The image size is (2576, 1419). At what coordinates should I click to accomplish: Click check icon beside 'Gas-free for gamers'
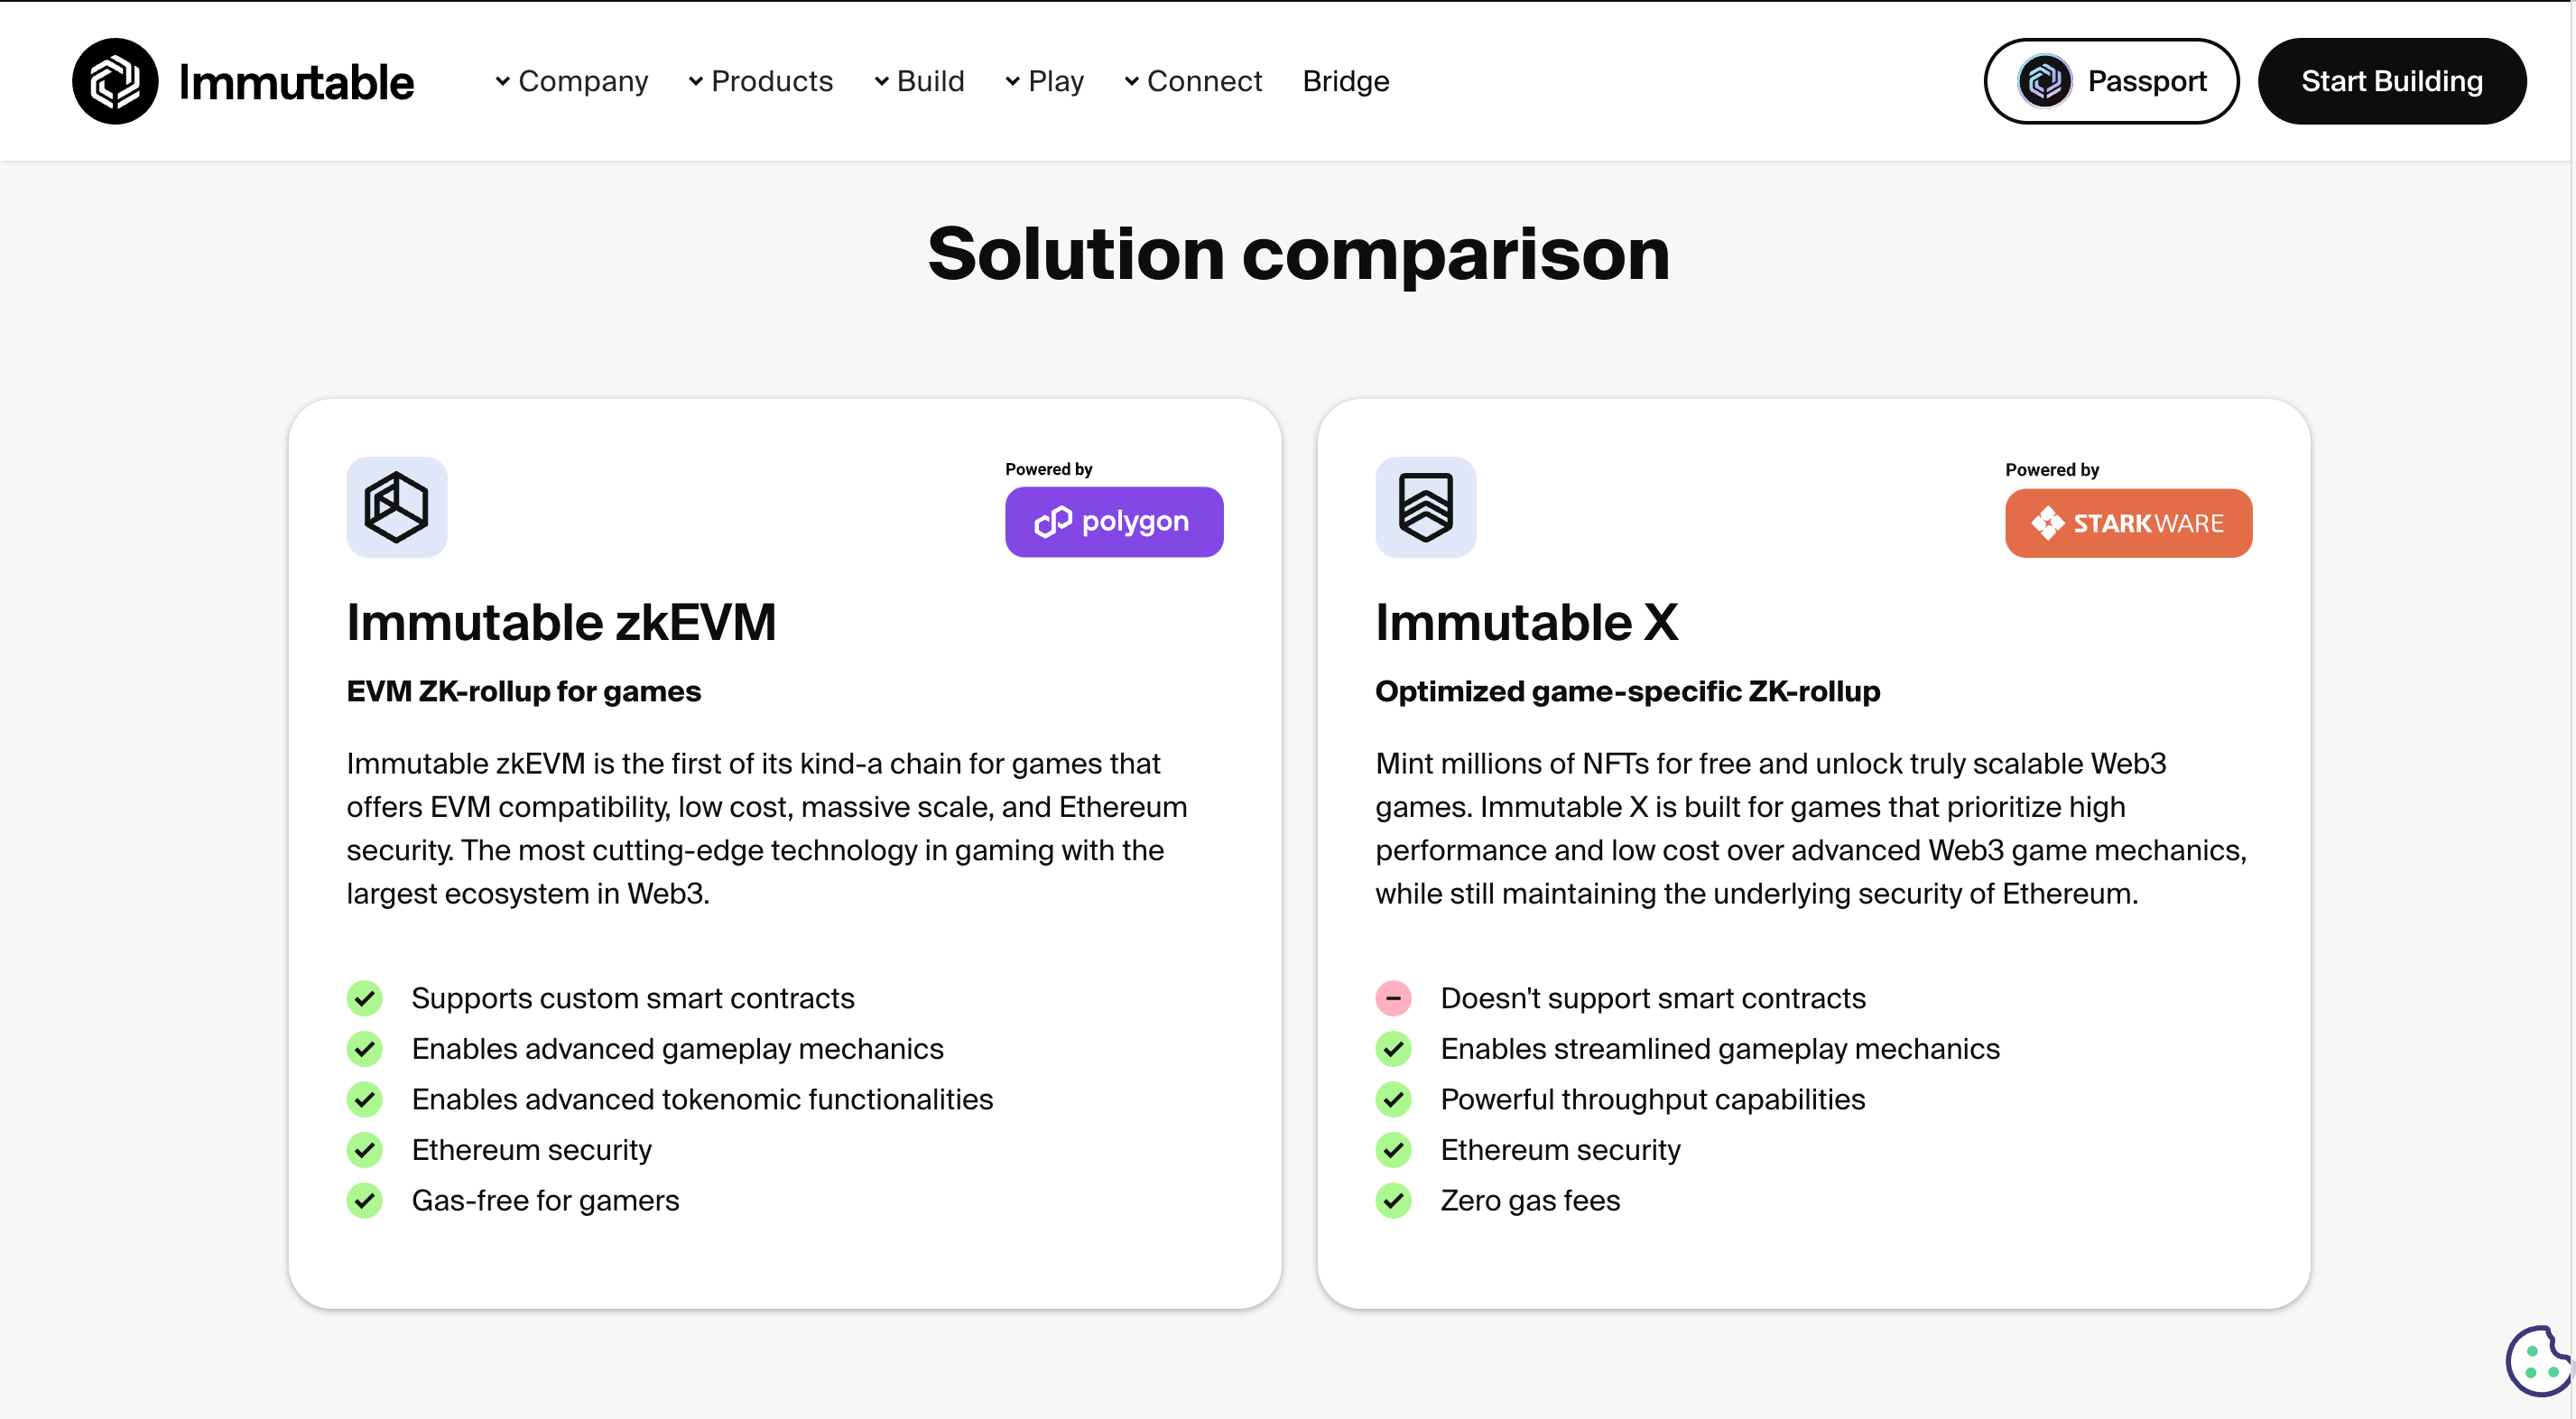coord(365,1200)
